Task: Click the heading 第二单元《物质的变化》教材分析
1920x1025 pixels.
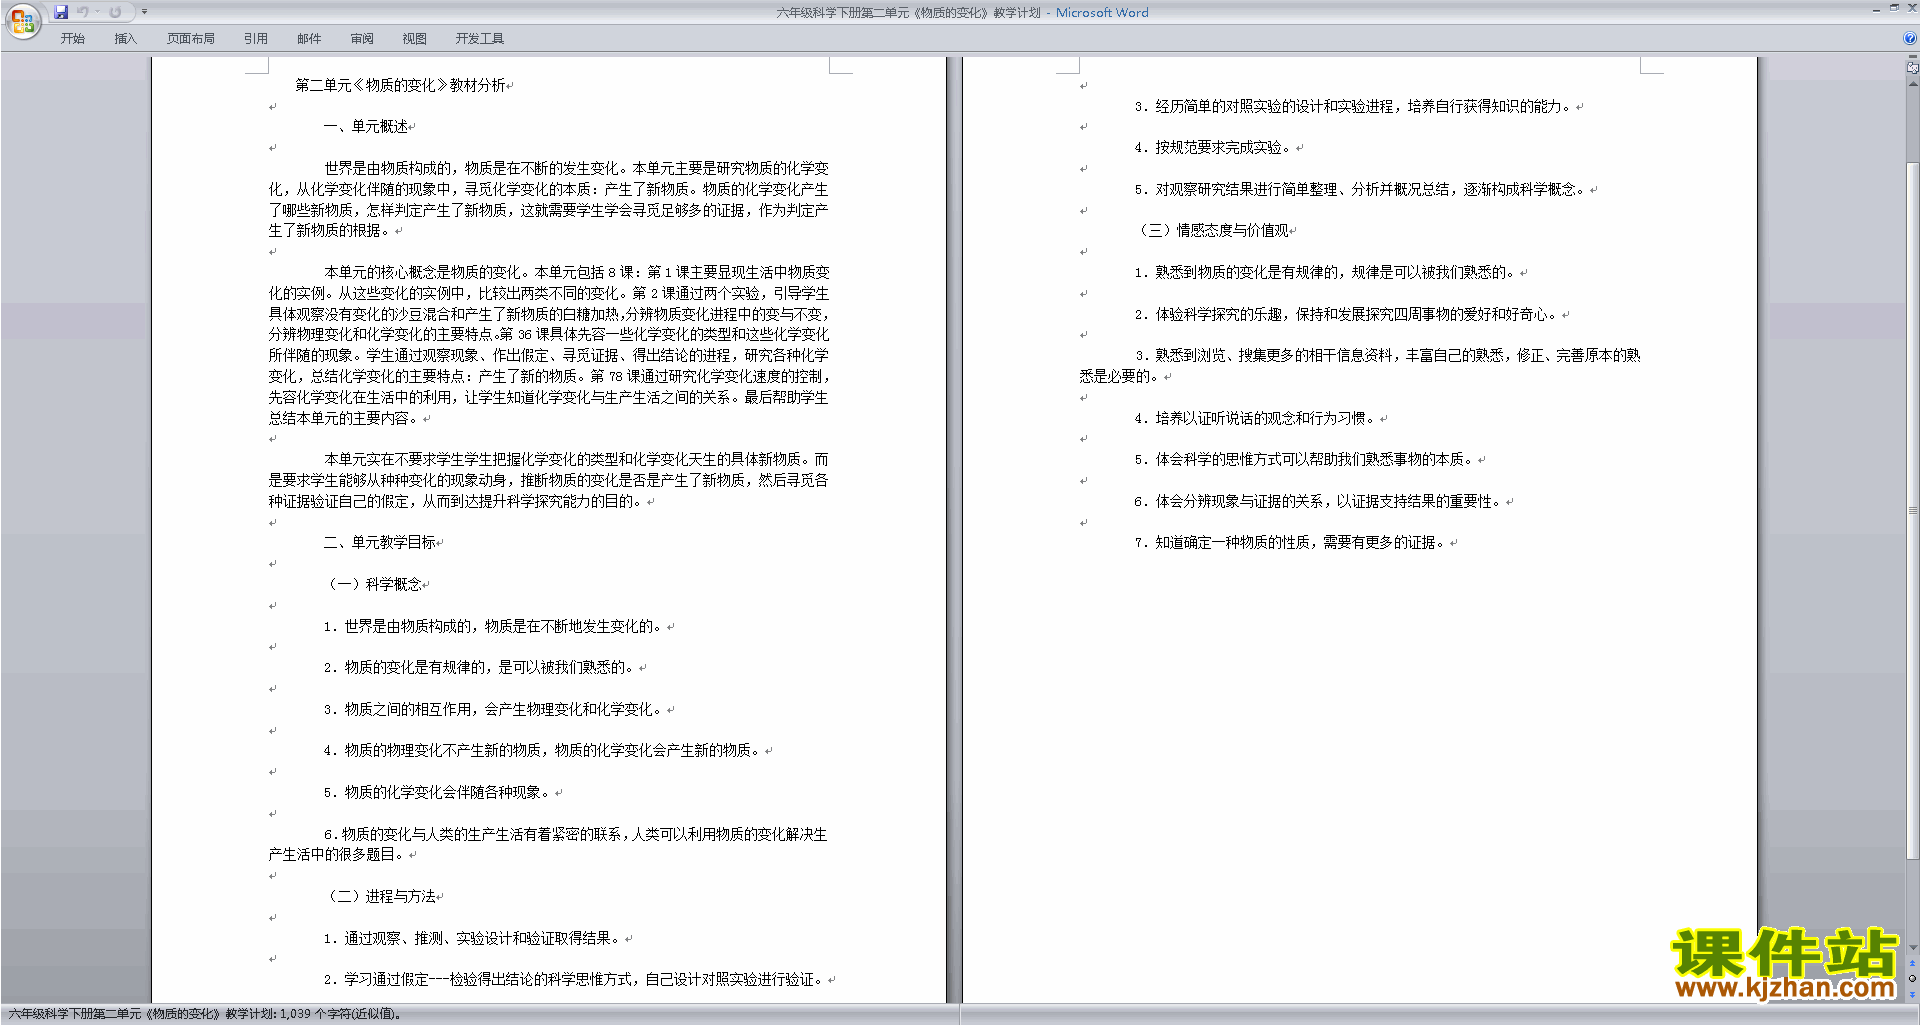Action: click(x=401, y=85)
